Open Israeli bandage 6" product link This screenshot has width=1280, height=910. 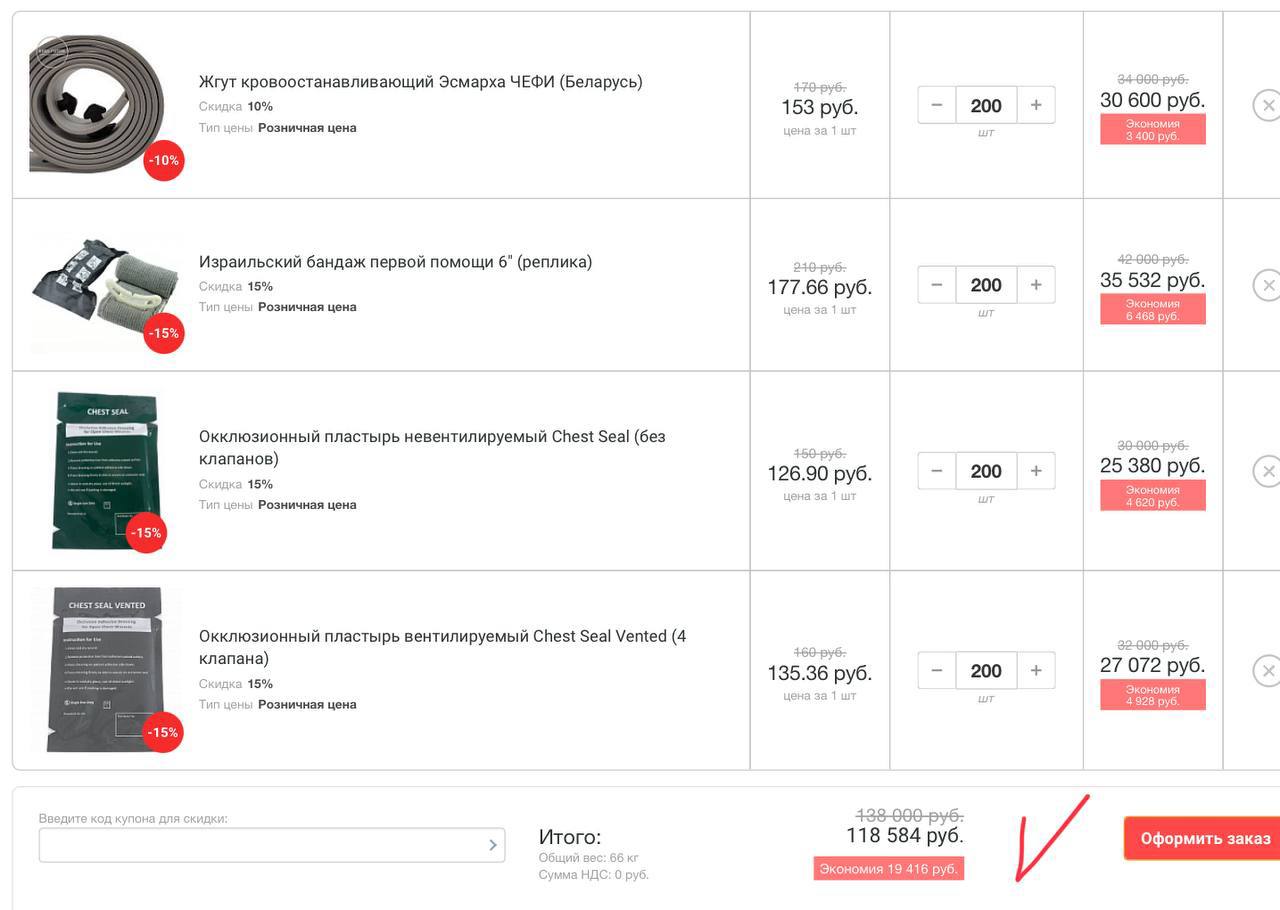[395, 262]
